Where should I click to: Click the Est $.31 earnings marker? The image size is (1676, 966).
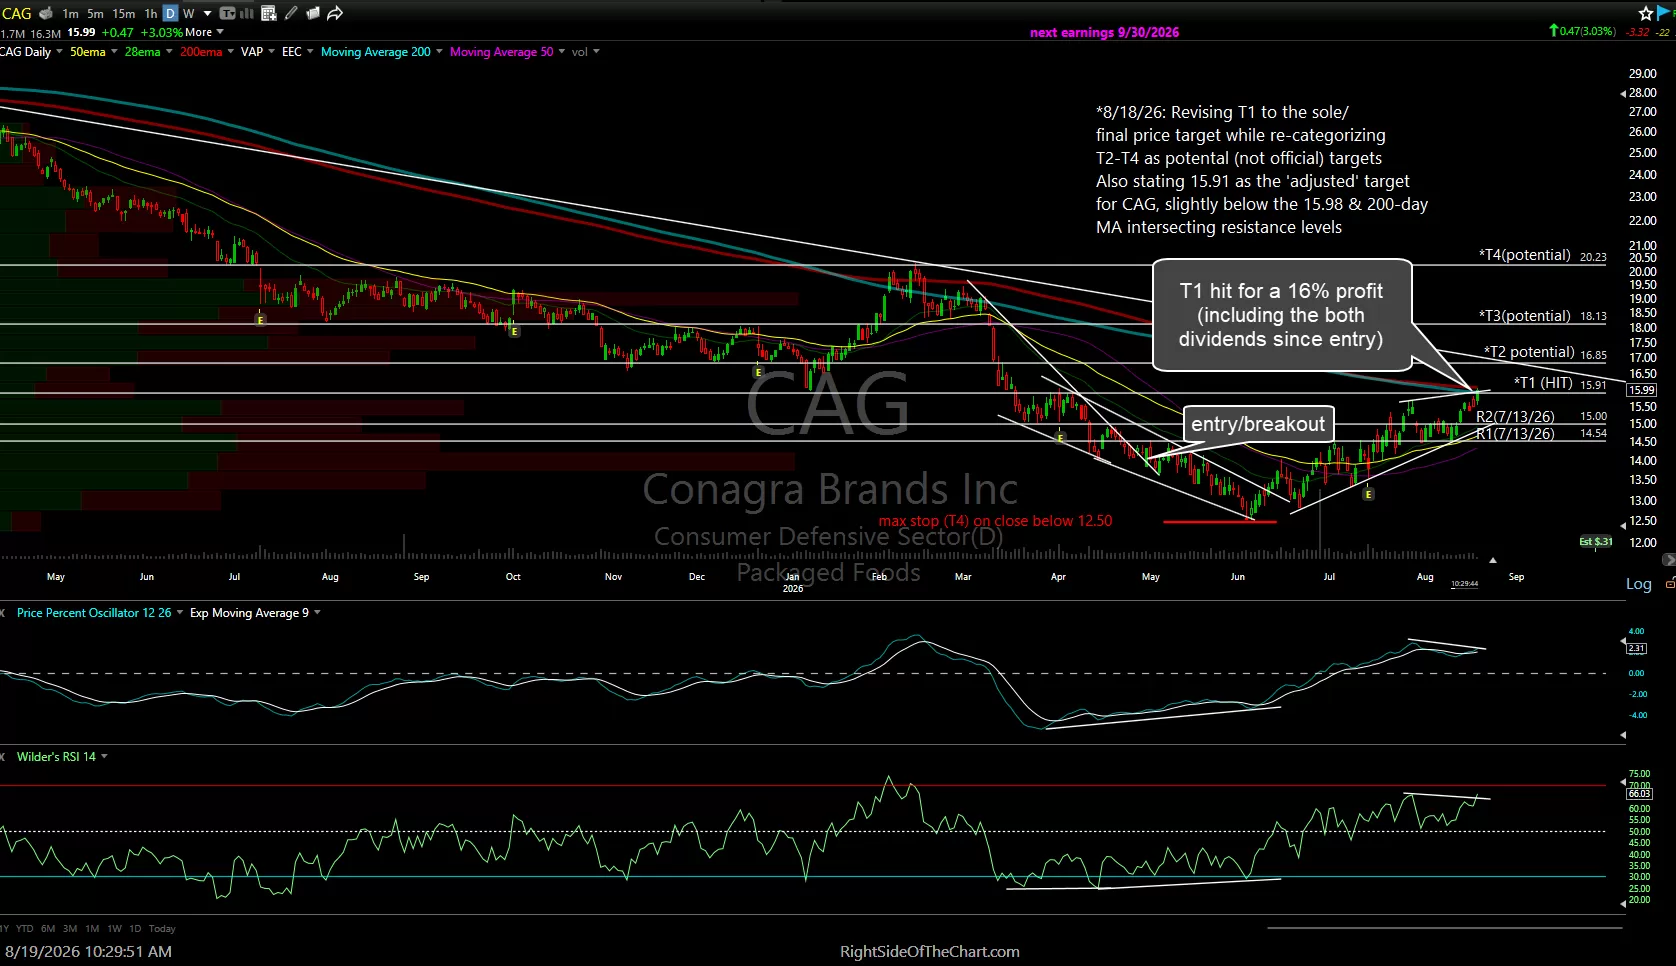[x=1595, y=541]
